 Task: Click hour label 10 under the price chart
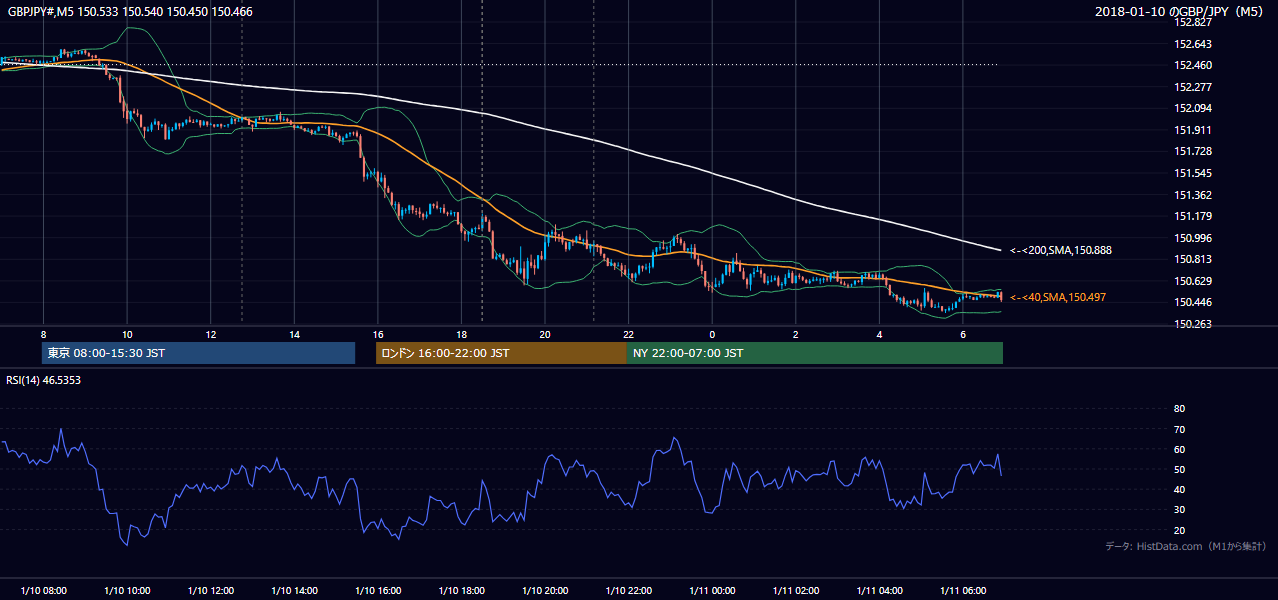pos(127,334)
